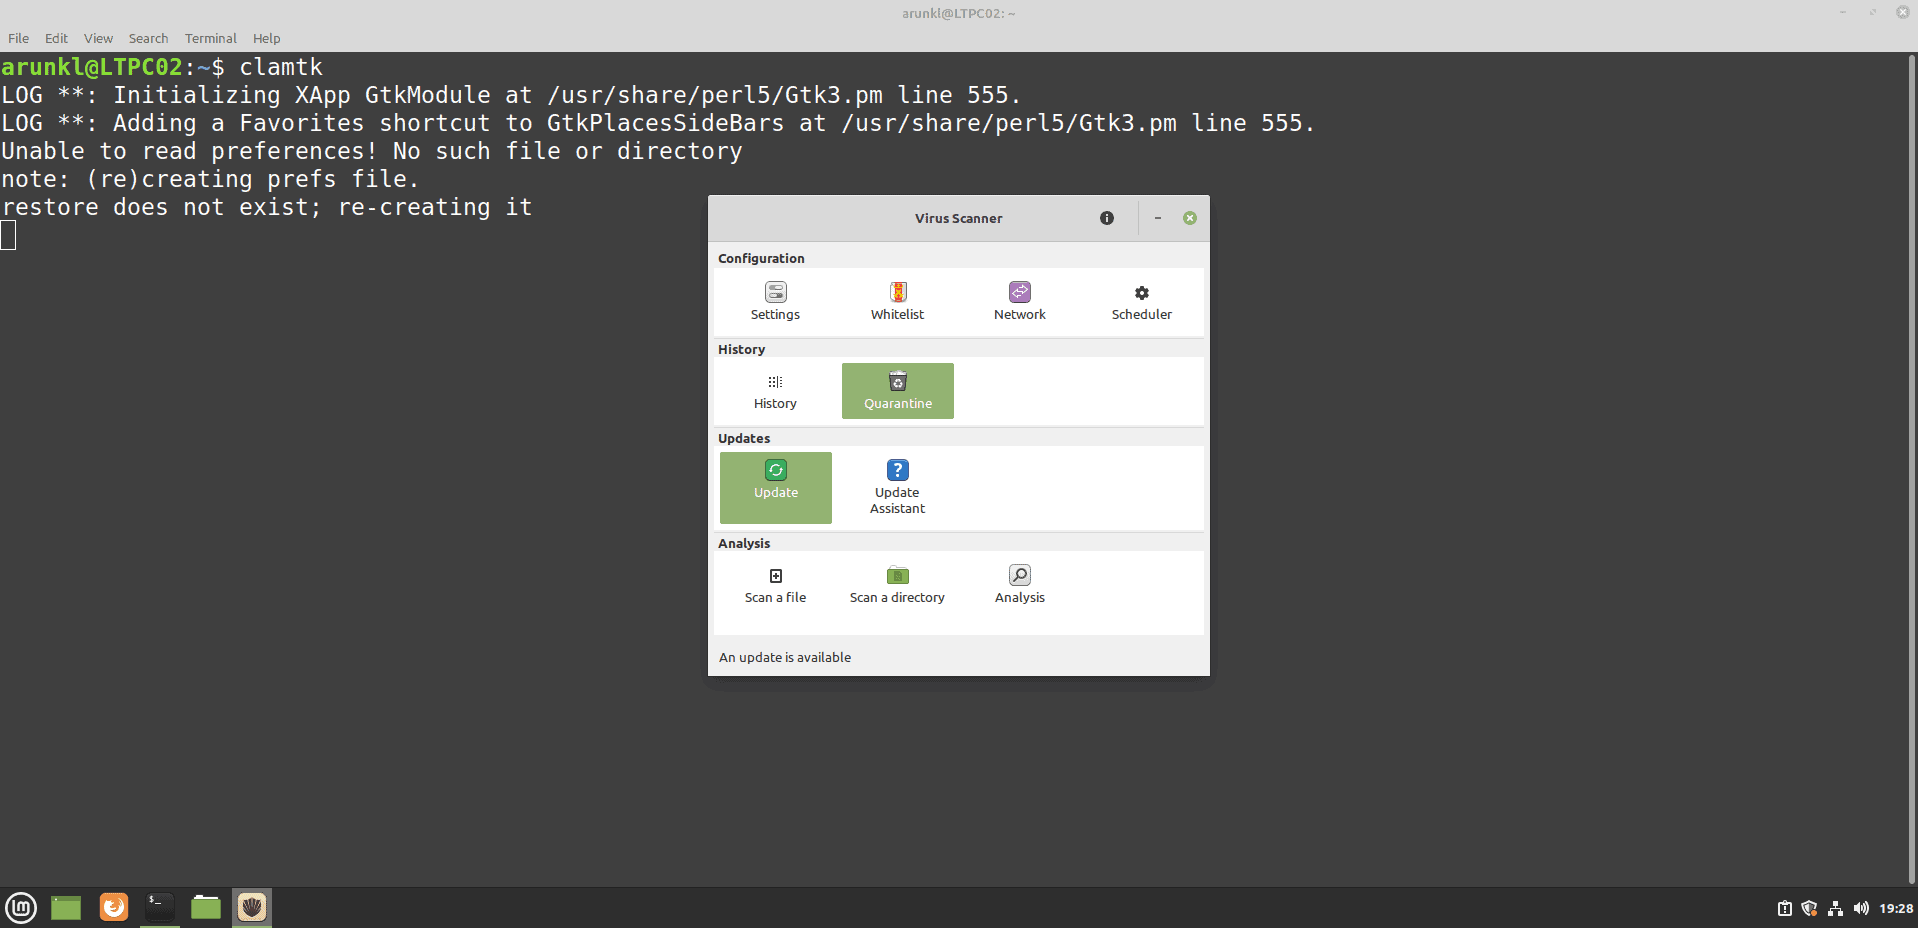Open Settings in Virus Scanner
Screen dimensions: 1918x928
(x=775, y=301)
